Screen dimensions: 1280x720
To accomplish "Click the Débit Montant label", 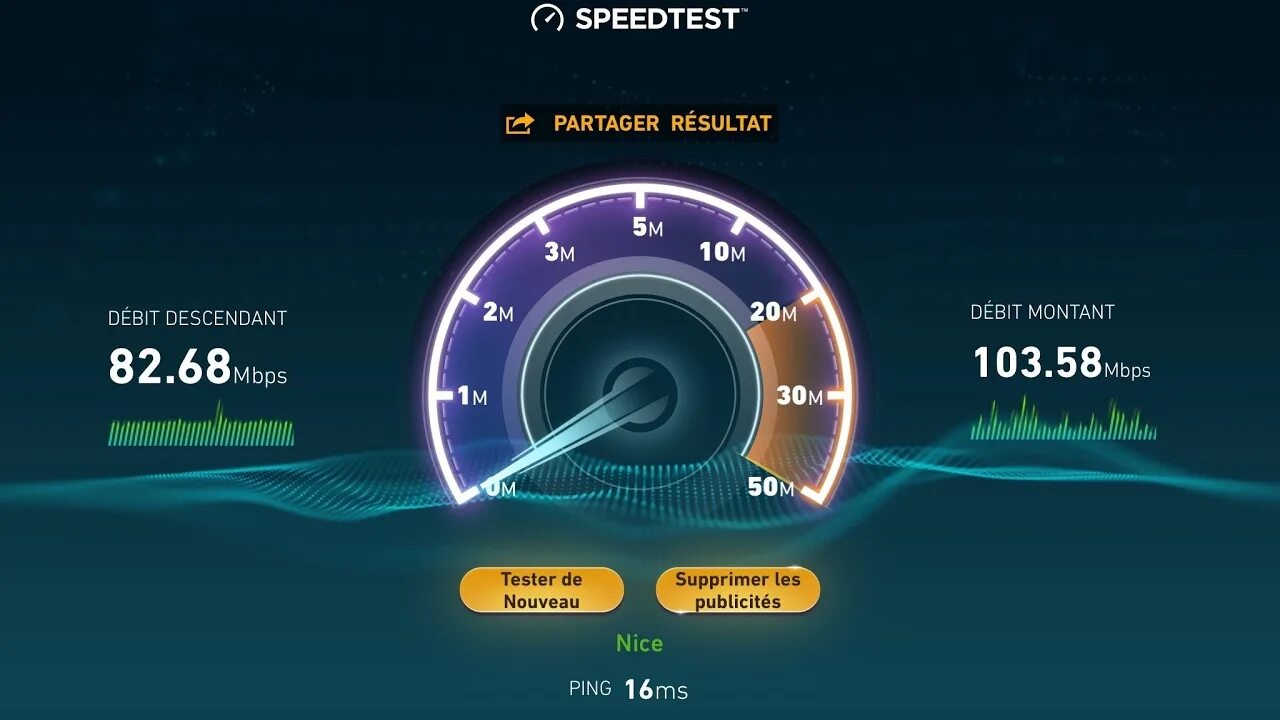I will pyautogui.click(x=1042, y=312).
